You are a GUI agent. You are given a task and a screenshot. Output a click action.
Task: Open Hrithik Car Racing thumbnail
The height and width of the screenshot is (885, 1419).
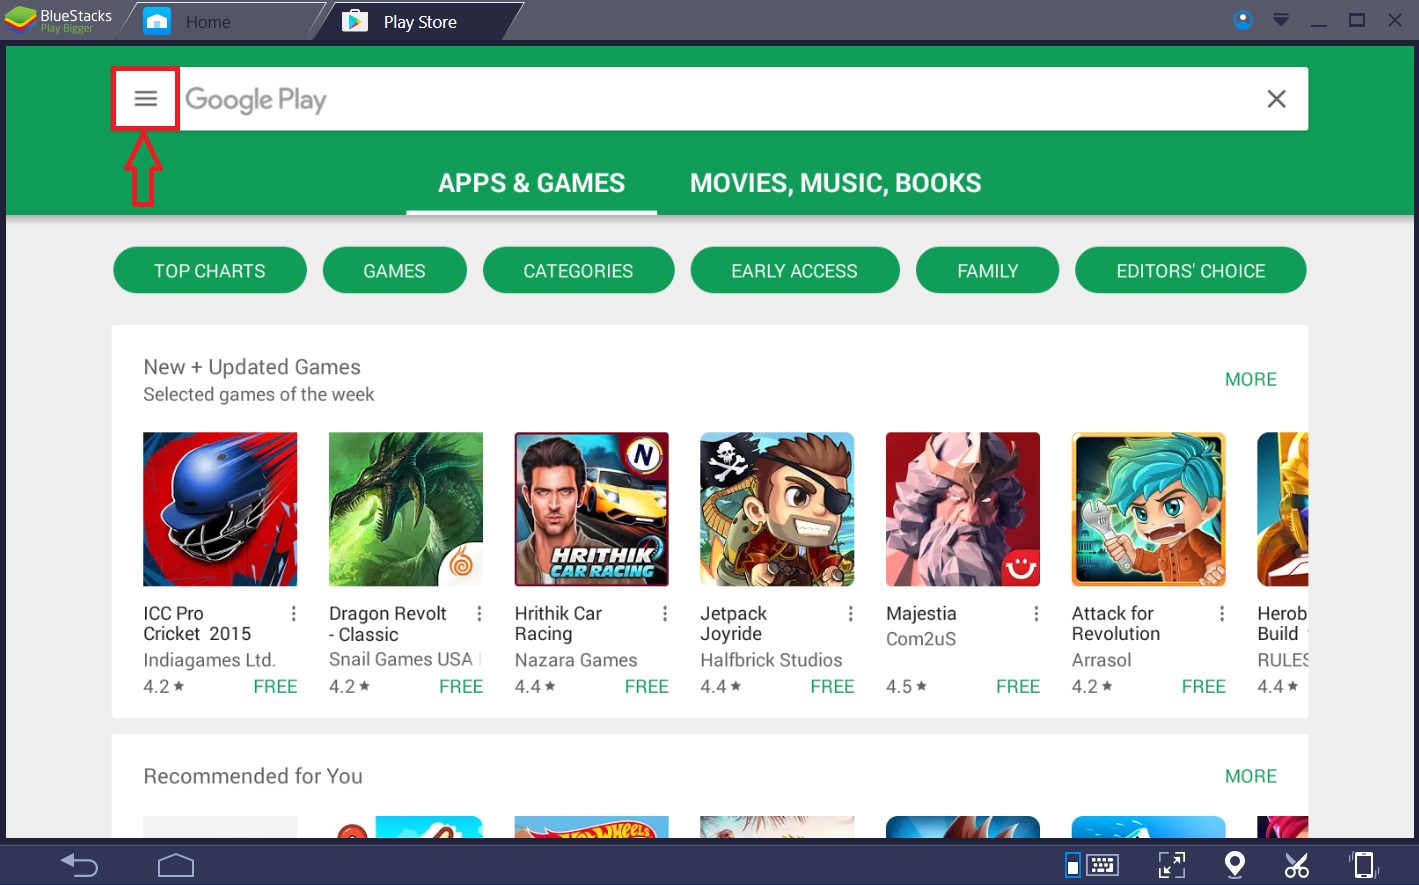[x=591, y=509]
